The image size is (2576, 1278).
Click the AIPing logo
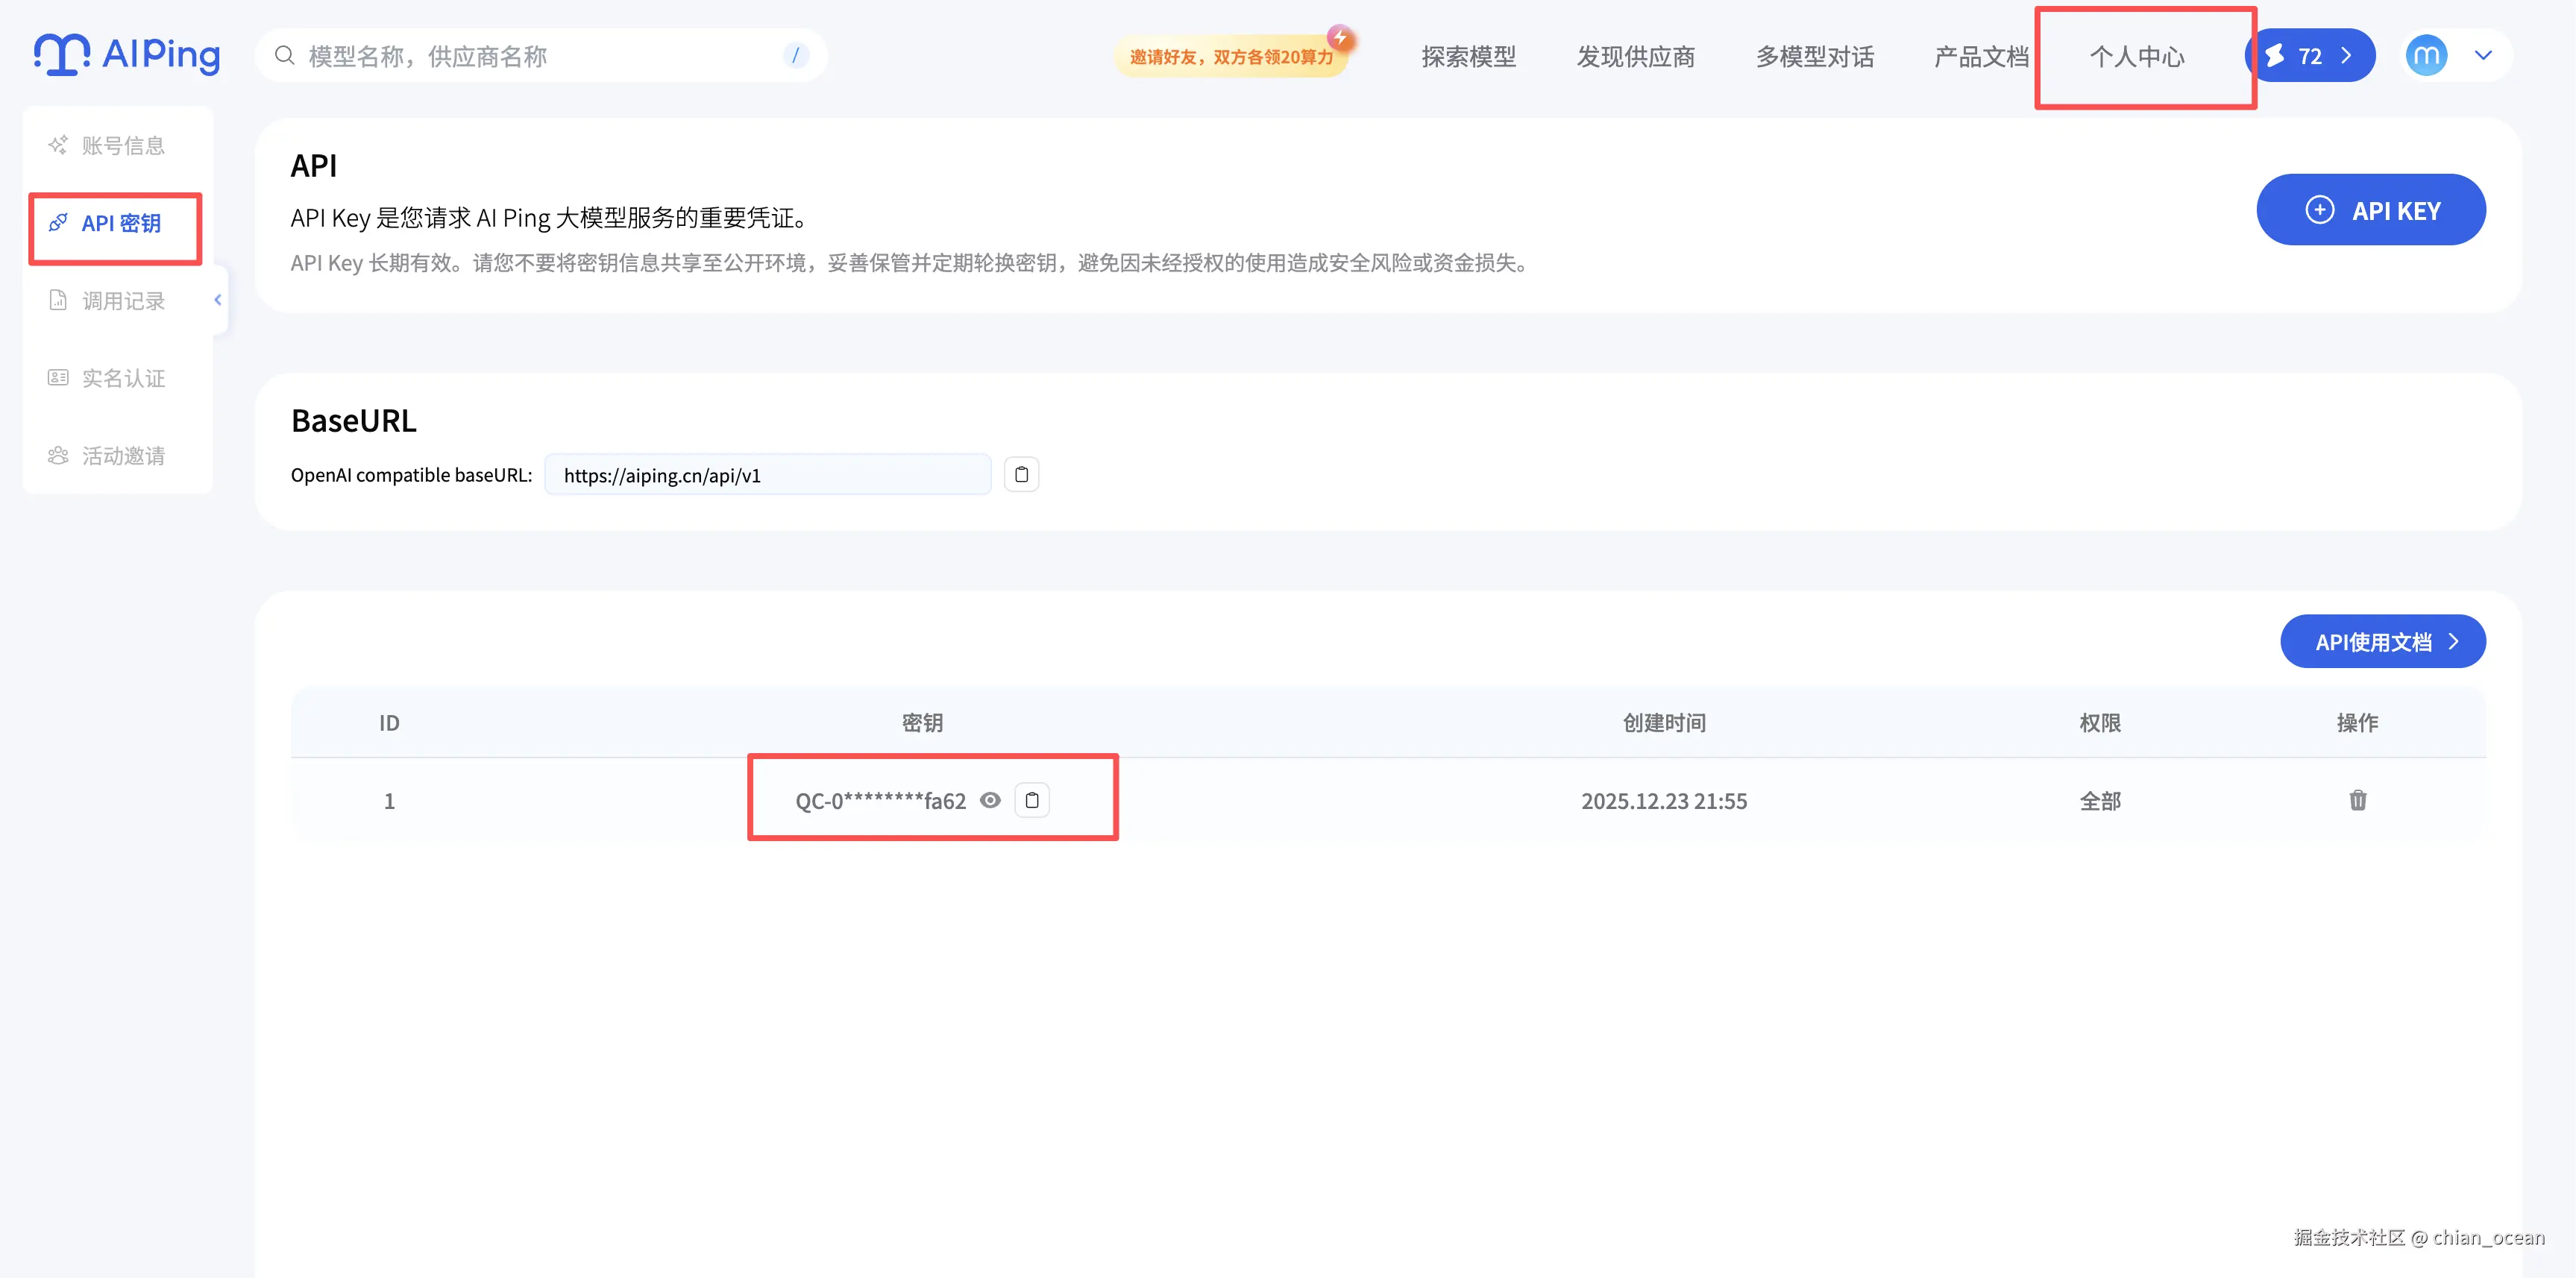(127, 55)
